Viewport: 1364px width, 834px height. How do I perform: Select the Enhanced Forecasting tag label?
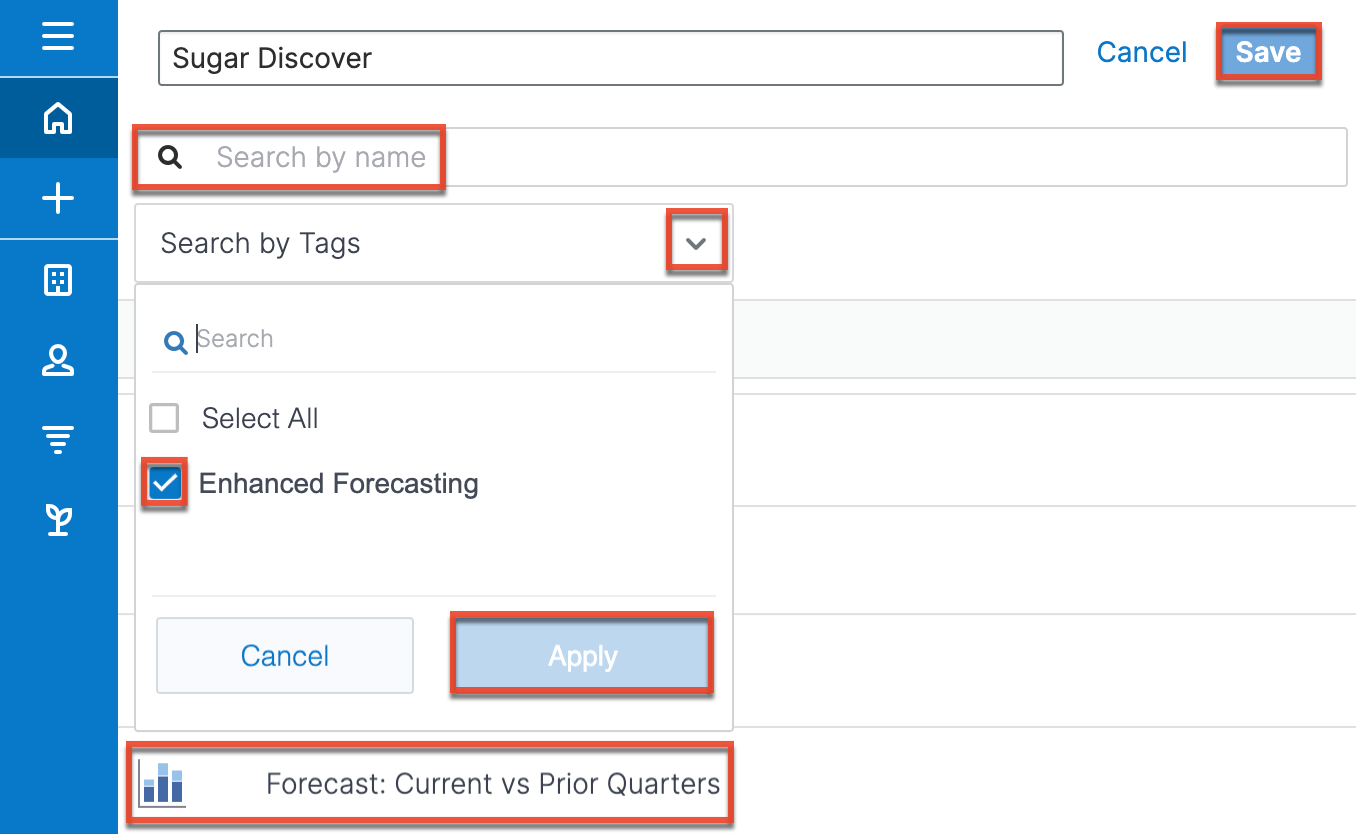[338, 484]
